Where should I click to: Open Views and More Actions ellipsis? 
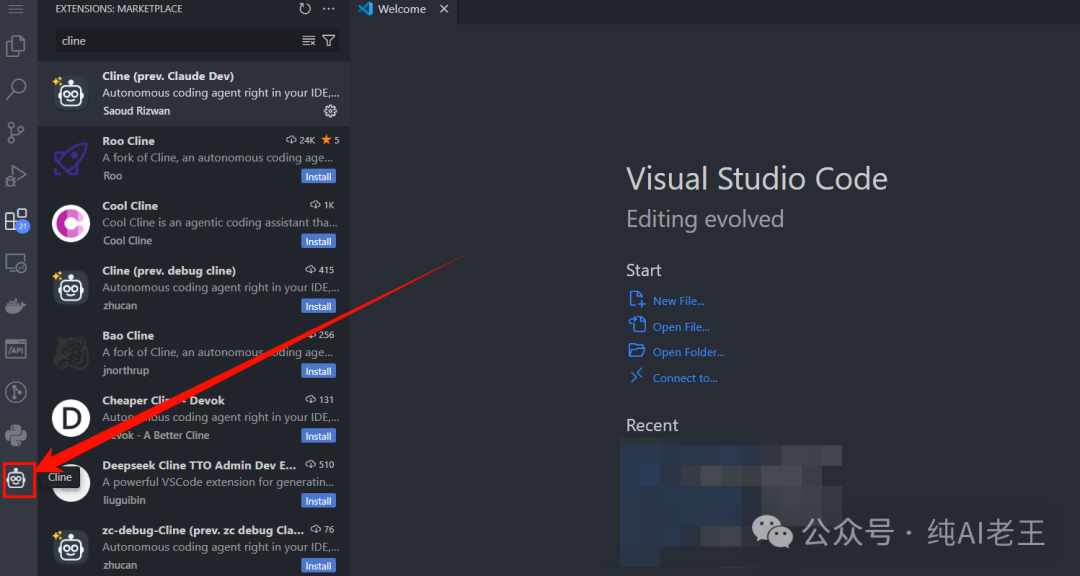[329, 9]
